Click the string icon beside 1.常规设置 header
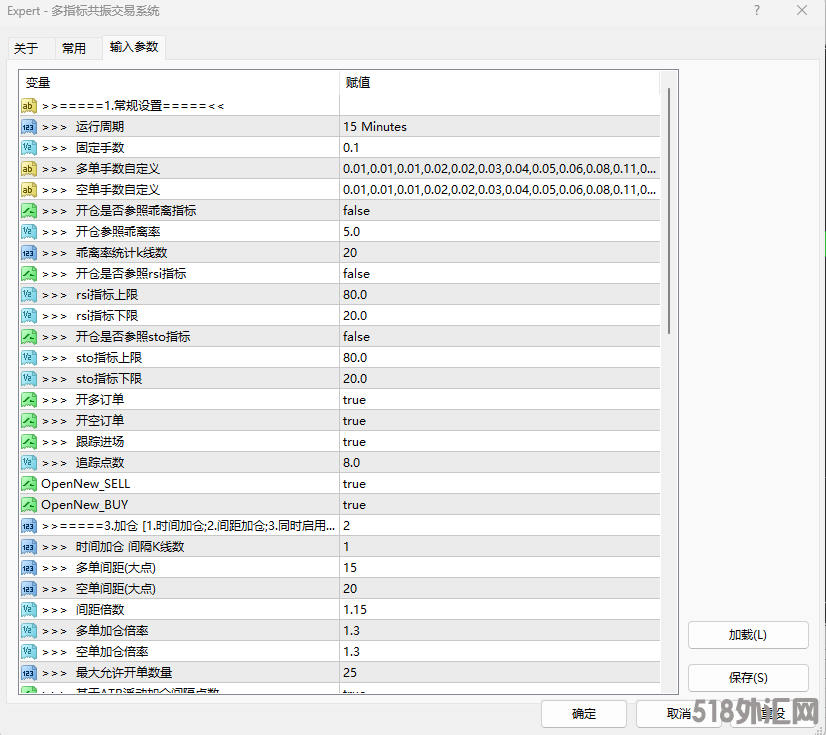Image resolution: width=826 pixels, height=735 pixels. pos(28,106)
